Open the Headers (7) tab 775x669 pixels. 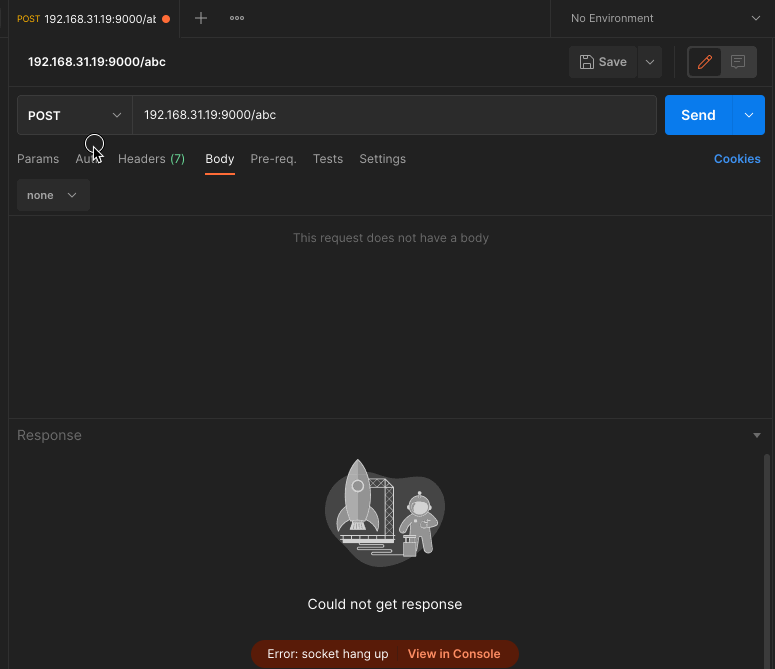click(151, 159)
